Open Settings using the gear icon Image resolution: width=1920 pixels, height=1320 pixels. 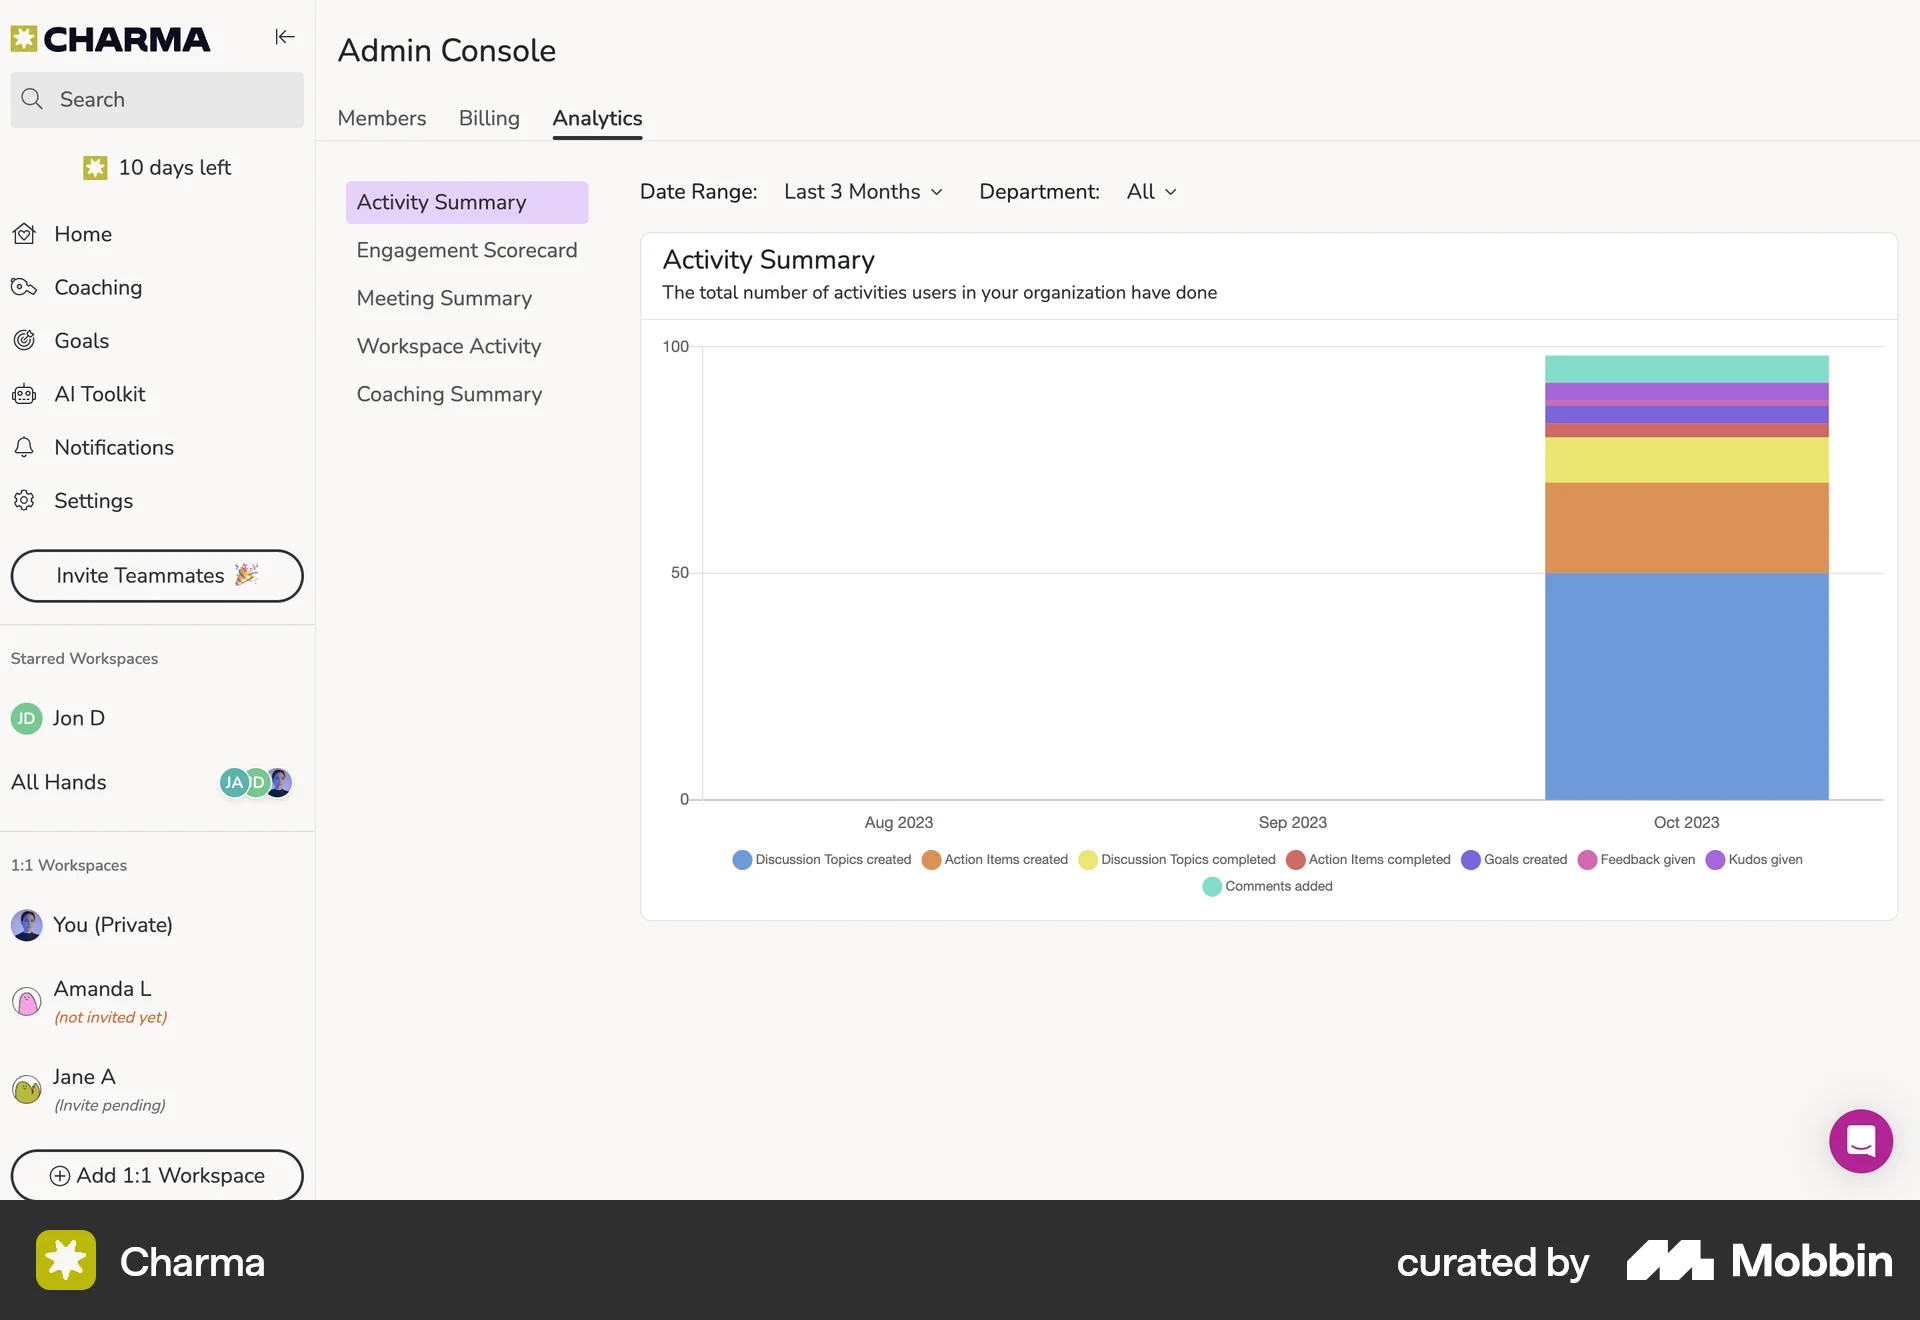[24, 500]
